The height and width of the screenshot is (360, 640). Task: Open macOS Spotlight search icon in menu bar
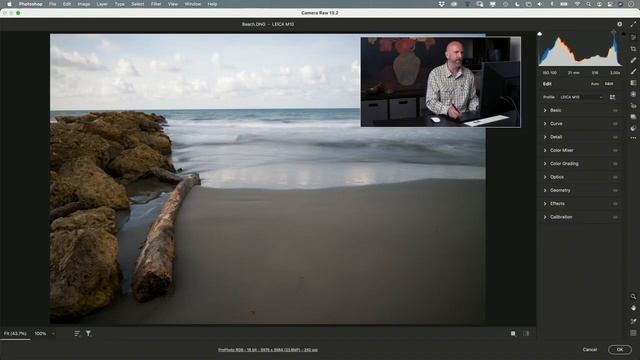click(x=588, y=4)
